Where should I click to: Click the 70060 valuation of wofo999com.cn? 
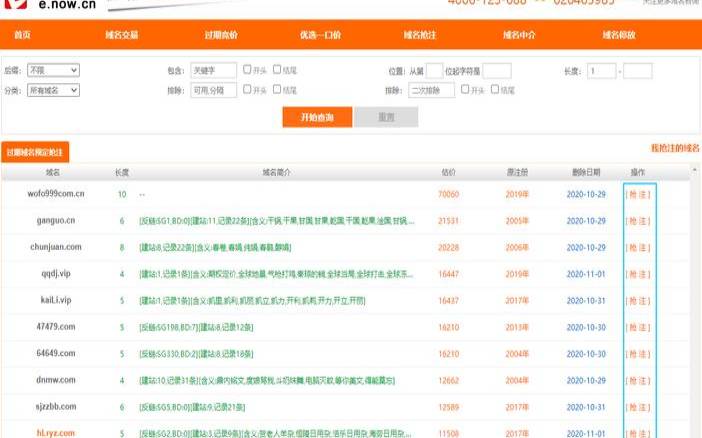pos(448,194)
